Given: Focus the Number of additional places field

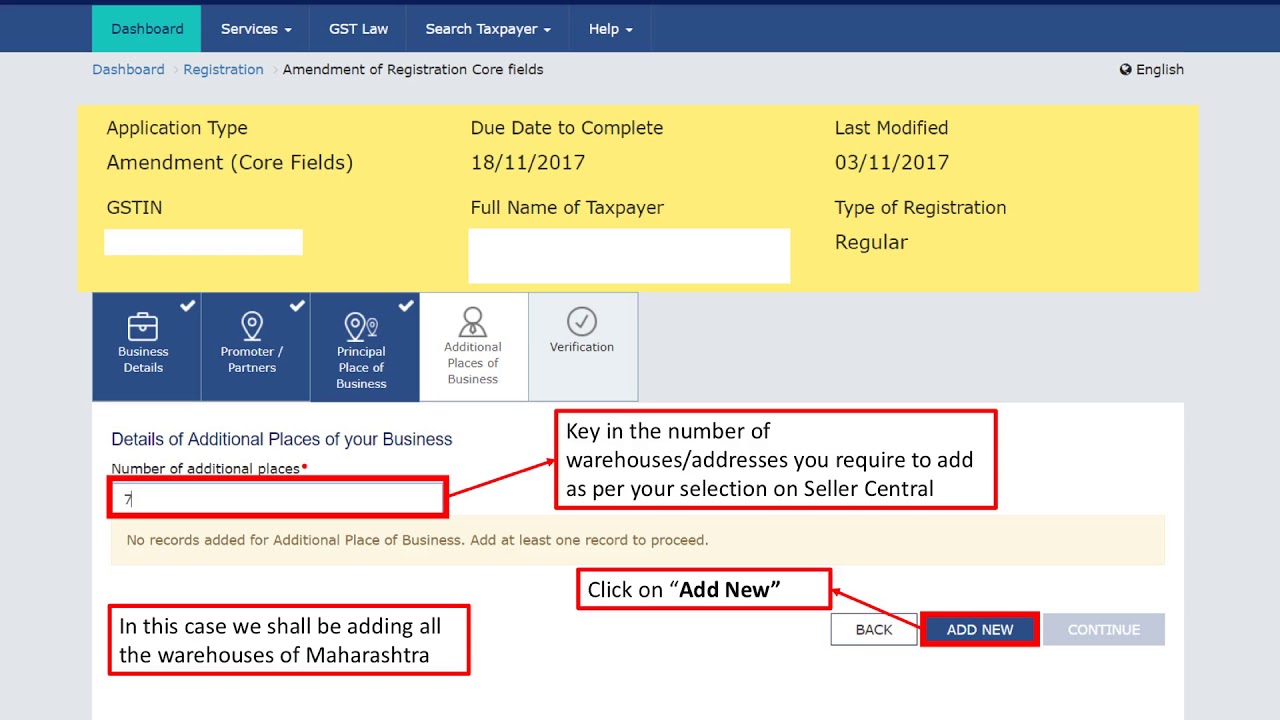Looking at the screenshot, I should [x=278, y=498].
